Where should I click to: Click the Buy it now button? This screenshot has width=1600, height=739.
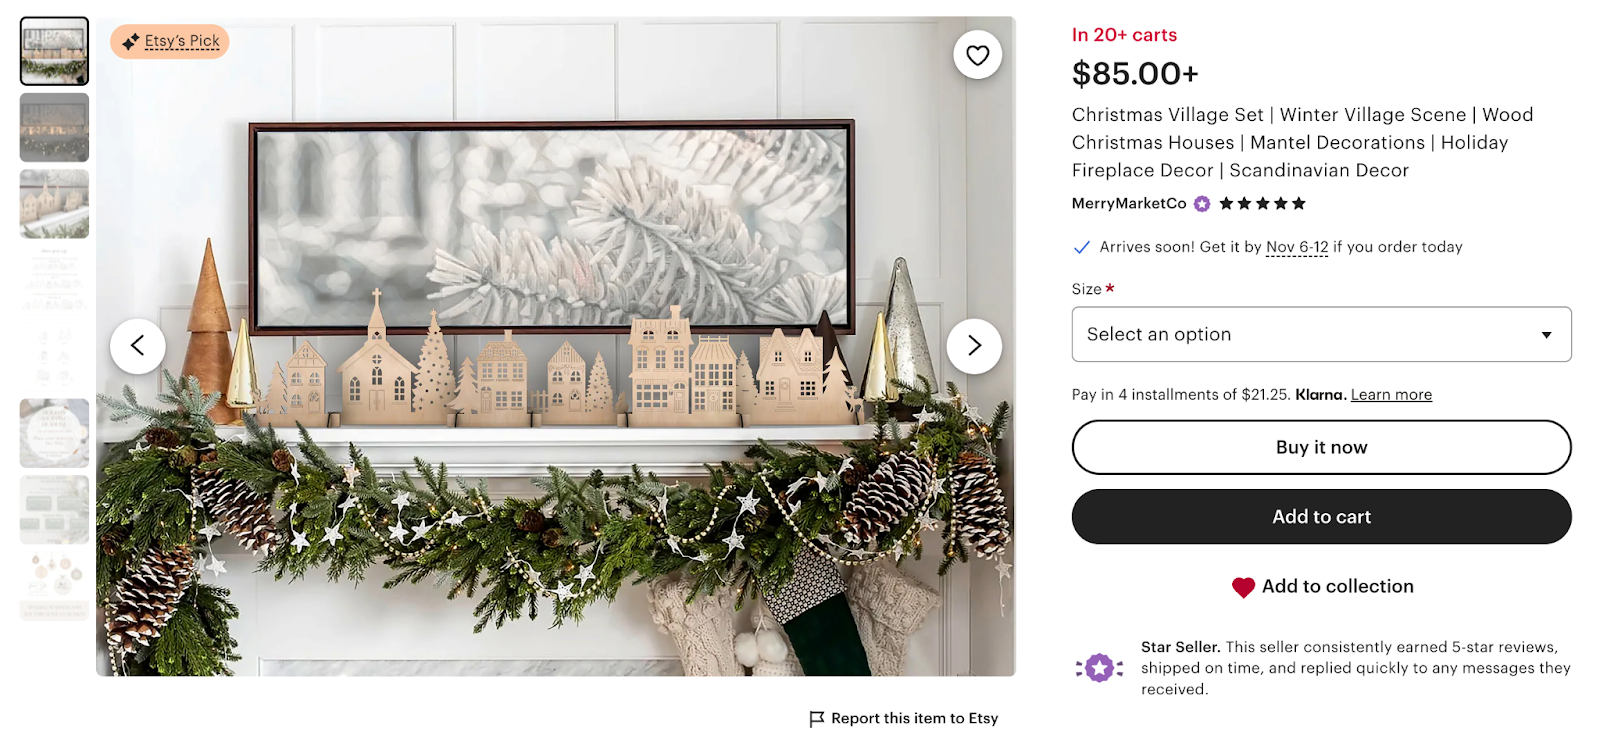[1321, 447]
